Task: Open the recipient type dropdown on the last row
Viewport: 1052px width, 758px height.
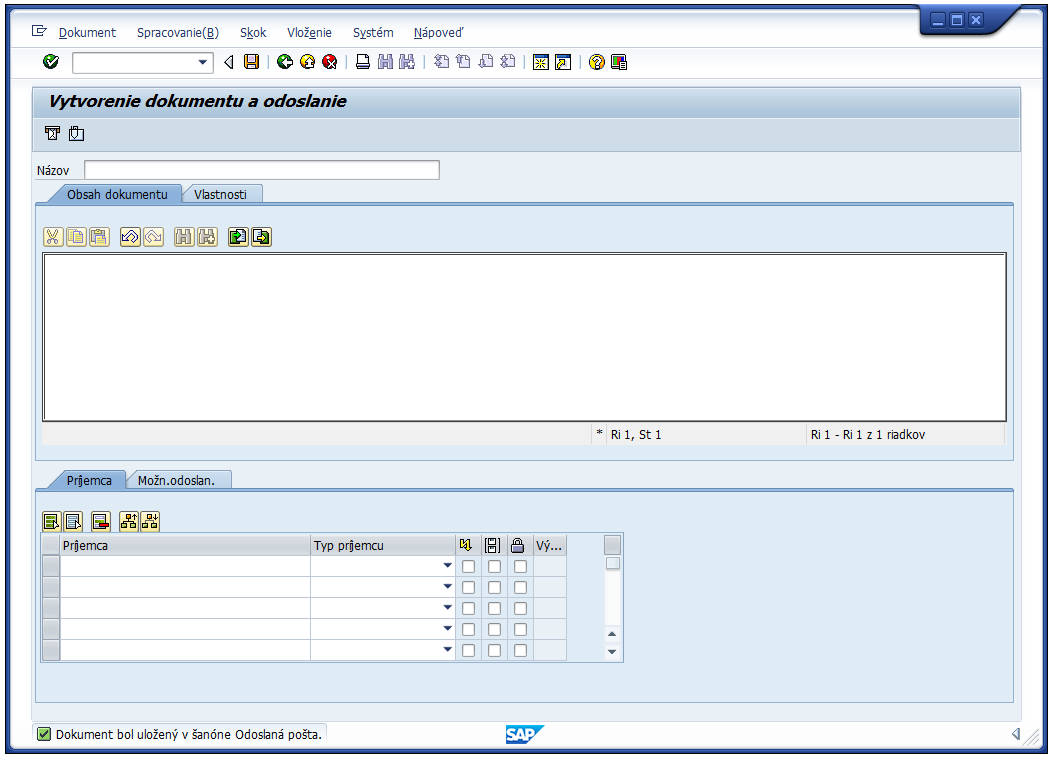Action: 447,649
